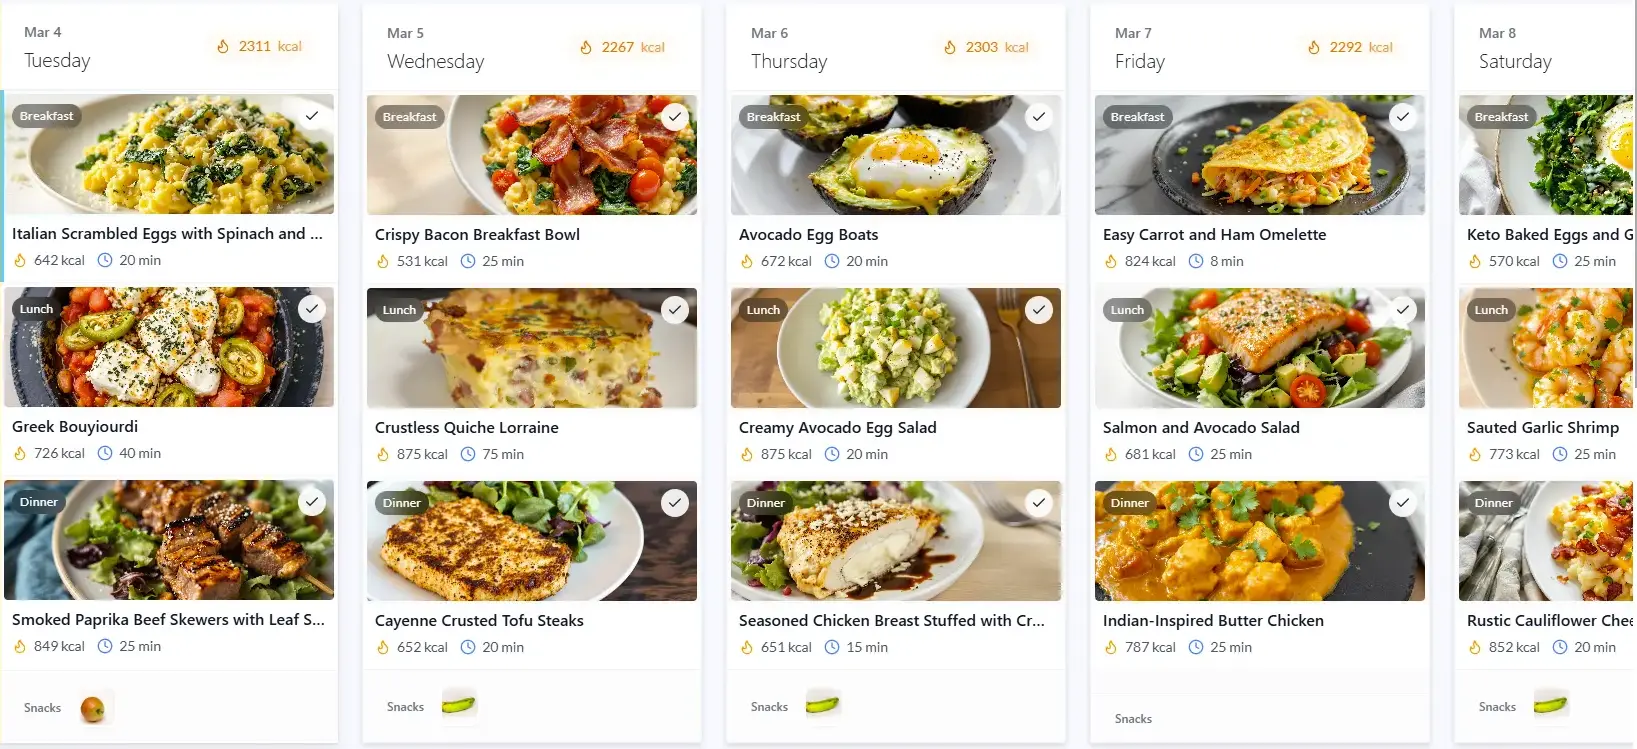Click the Thursday snack icon
1637x749 pixels.
pyautogui.click(x=822, y=706)
